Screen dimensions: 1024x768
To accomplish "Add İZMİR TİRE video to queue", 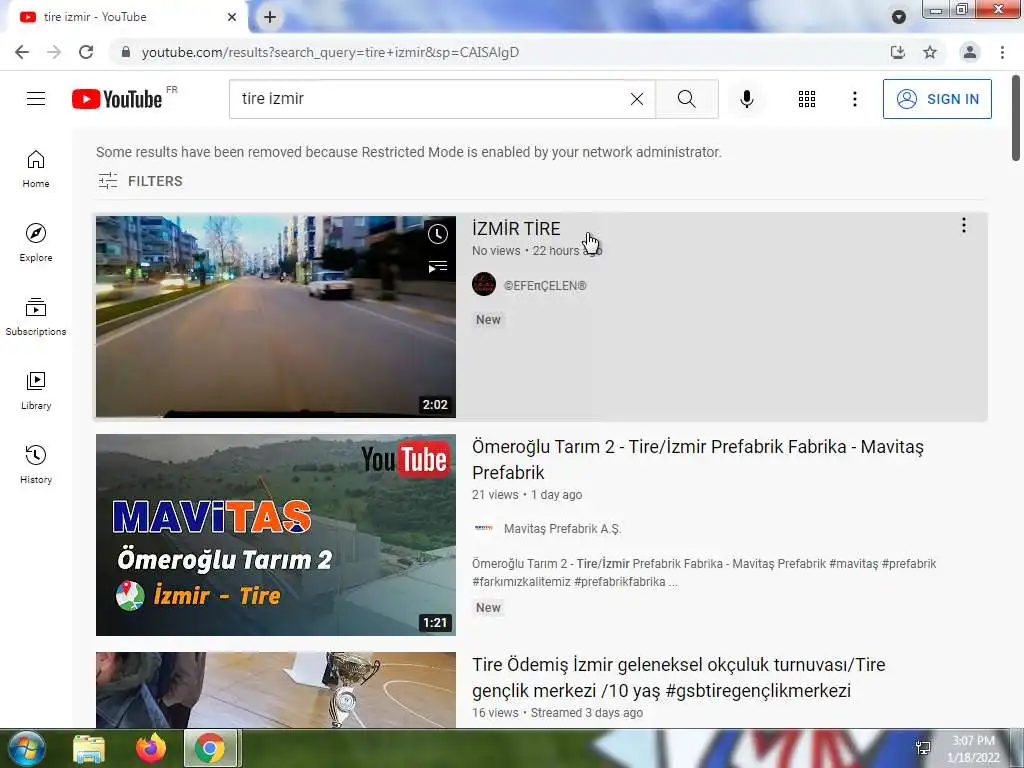I will click(438, 266).
